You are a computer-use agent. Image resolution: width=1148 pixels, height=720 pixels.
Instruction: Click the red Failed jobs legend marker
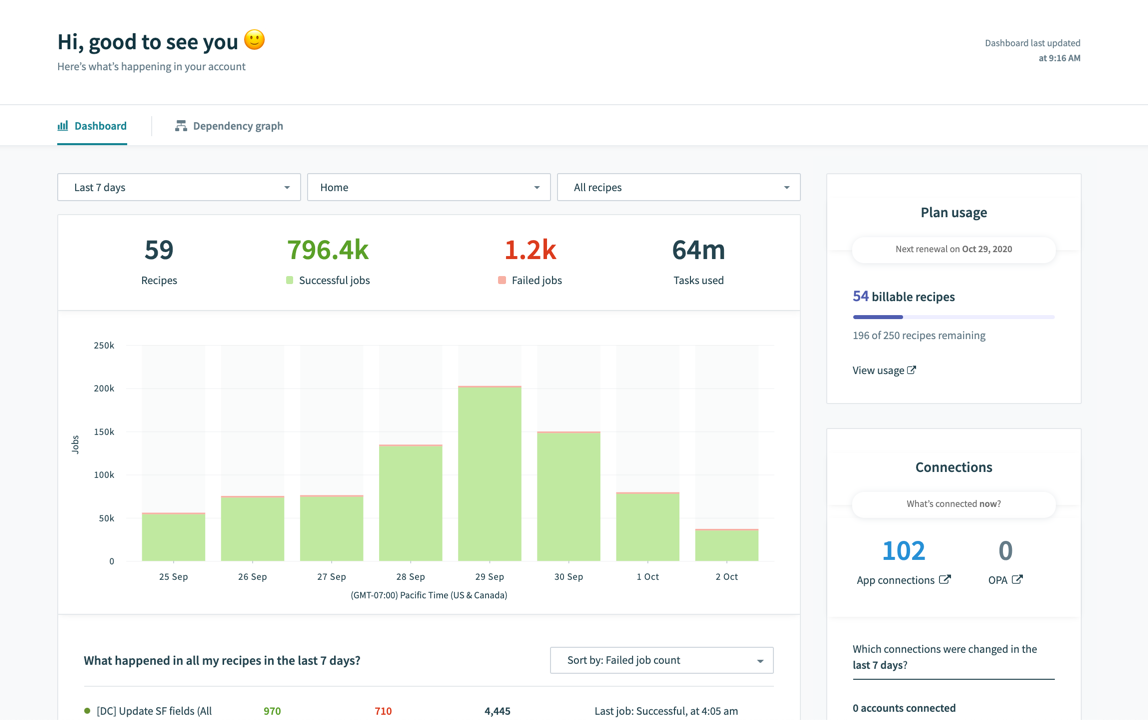point(501,281)
